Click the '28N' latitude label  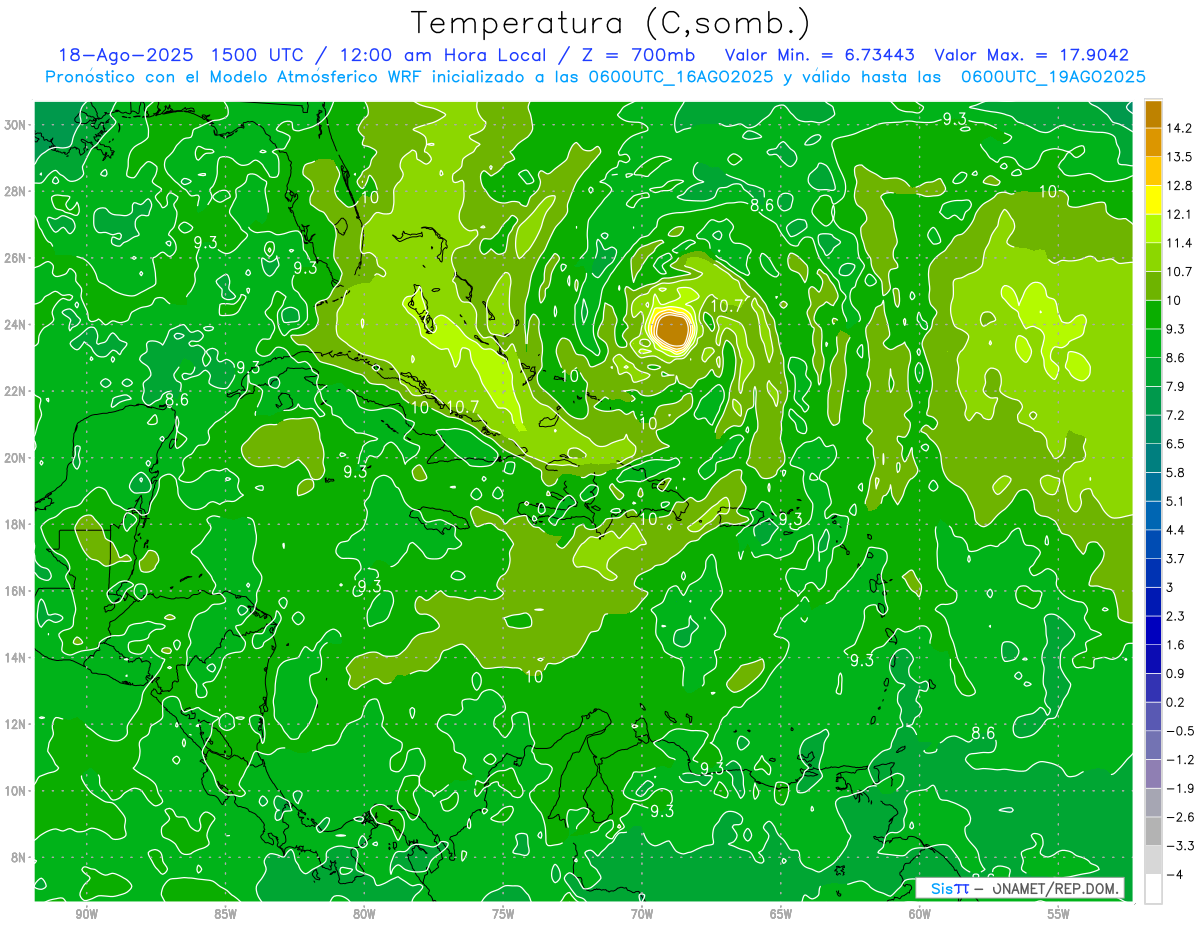(16, 191)
